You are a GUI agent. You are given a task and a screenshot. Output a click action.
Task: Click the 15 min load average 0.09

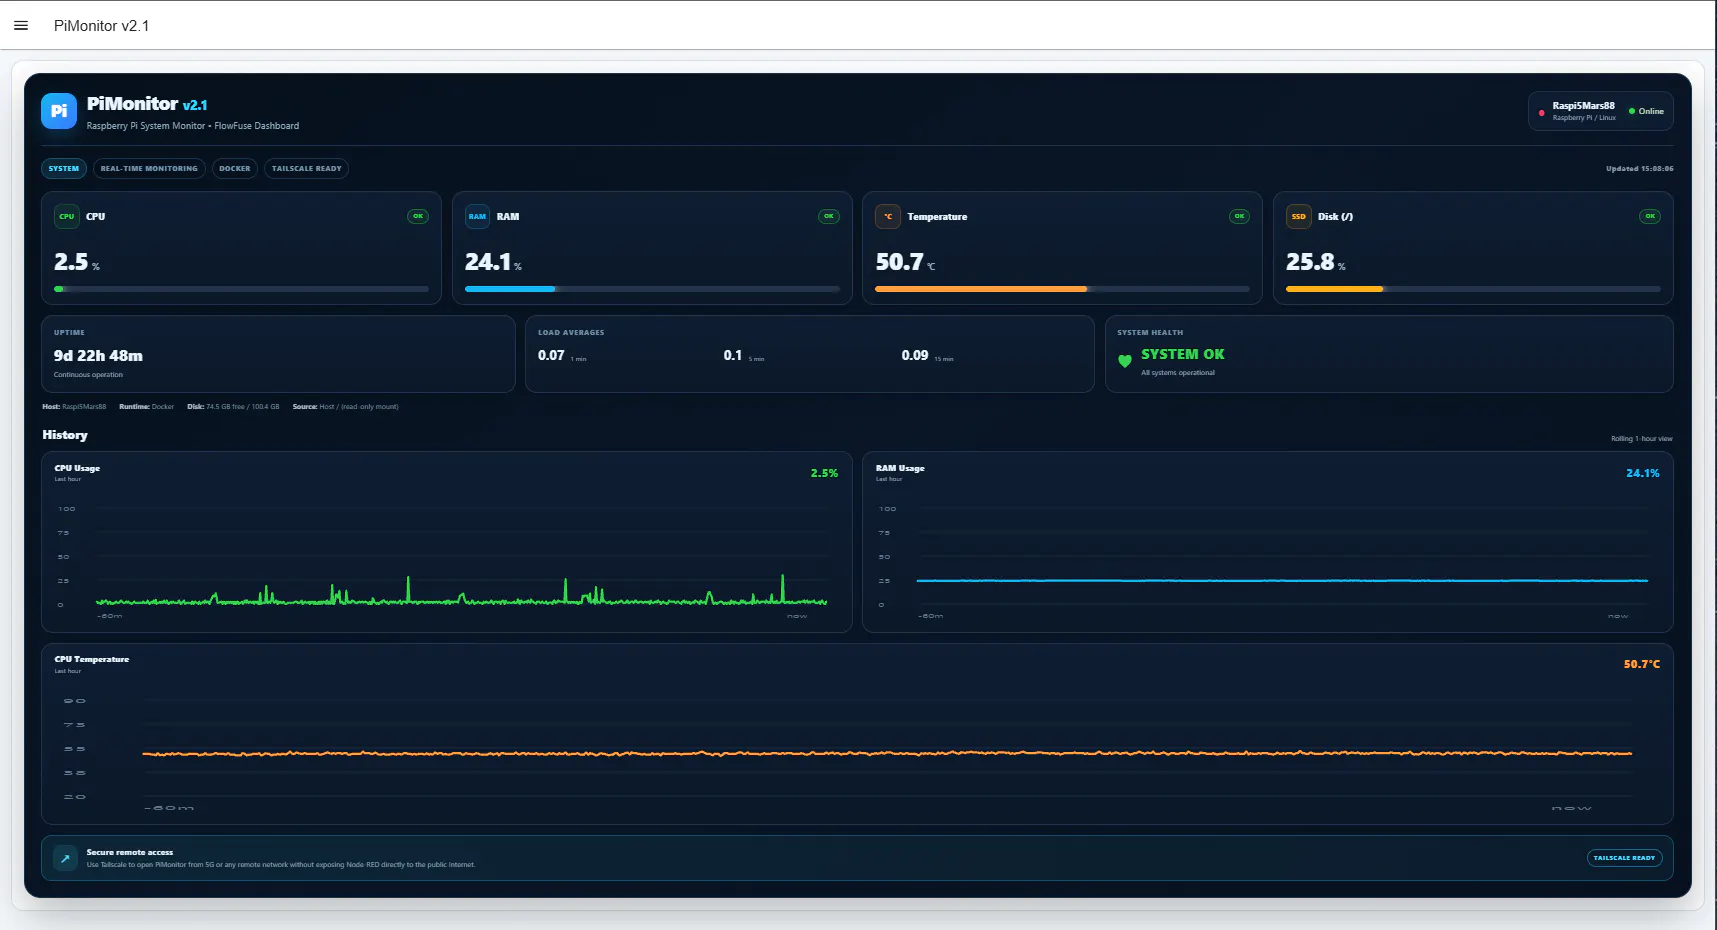coord(915,356)
